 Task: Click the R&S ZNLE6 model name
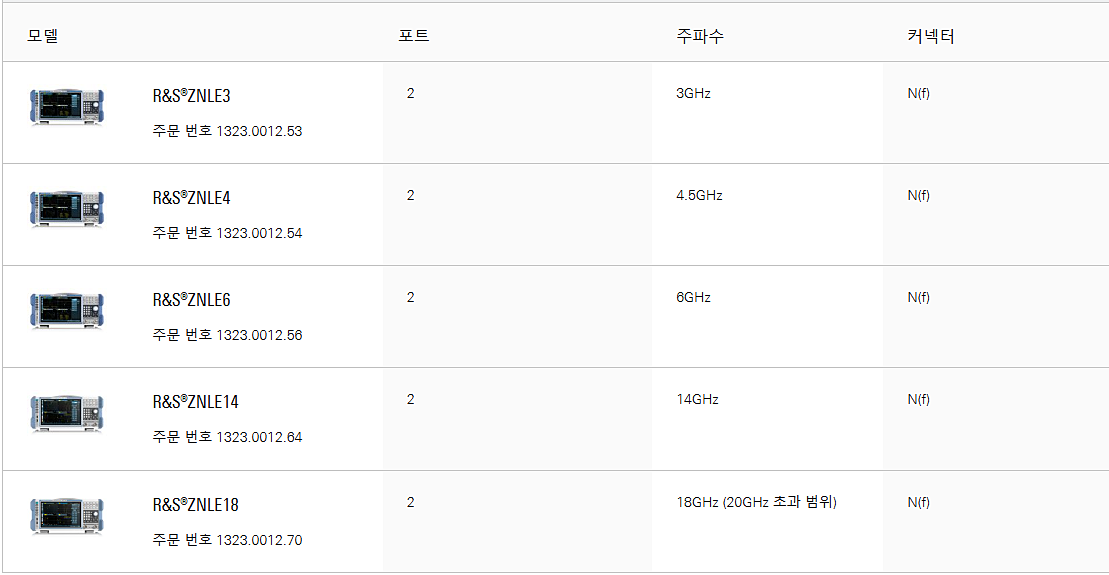pos(192,299)
